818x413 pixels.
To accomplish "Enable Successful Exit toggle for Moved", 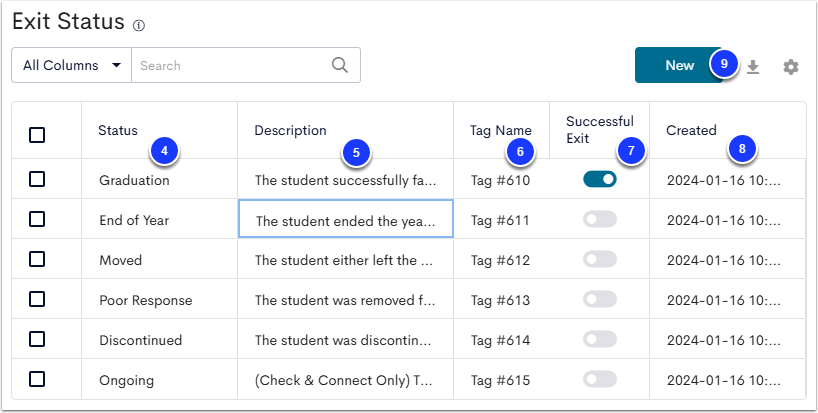I will (x=600, y=259).
